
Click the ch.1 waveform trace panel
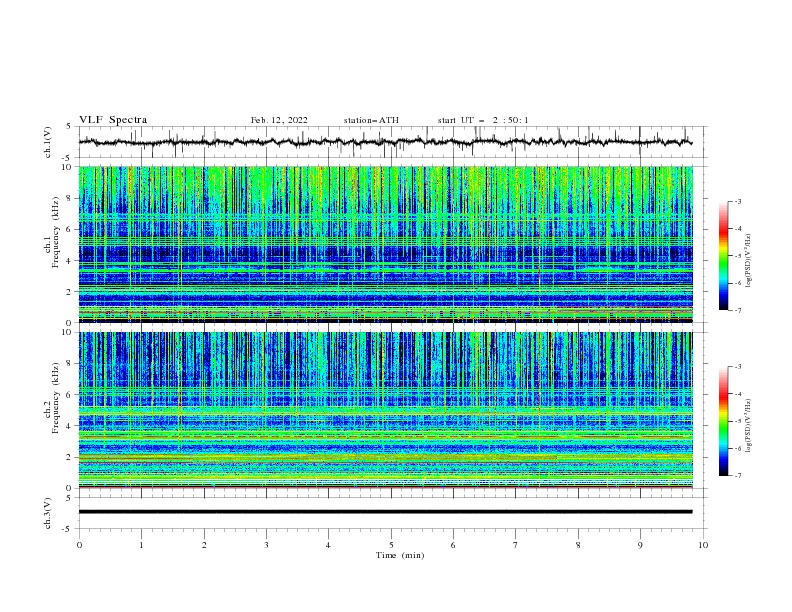392,142
